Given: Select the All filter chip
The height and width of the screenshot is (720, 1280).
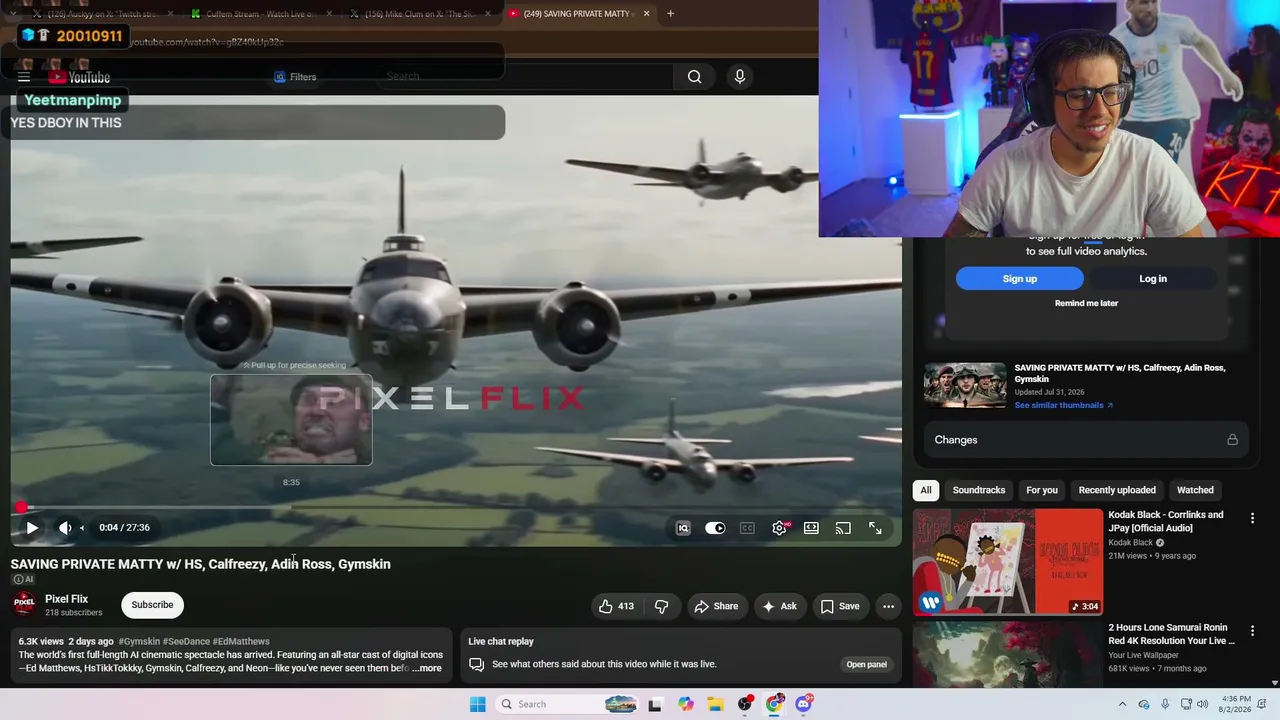Looking at the screenshot, I should pos(926,490).
